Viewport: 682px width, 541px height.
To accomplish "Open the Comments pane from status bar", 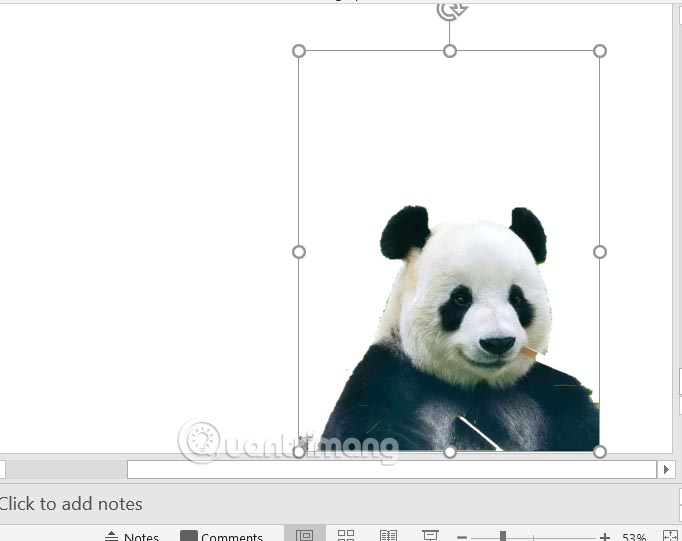I will 221,536.
